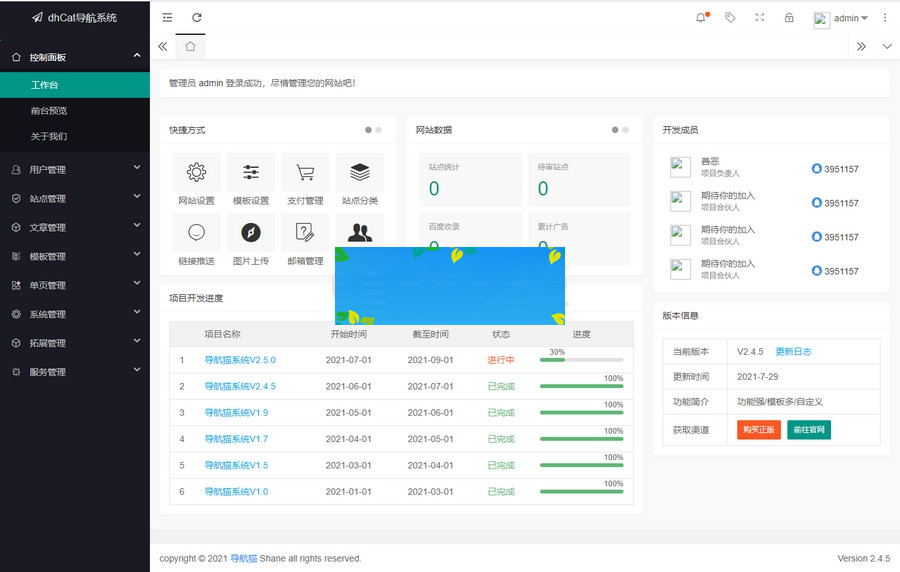Switch to second page of 快捷方式 carousel
The height and width of the screenshot is (572, 900).
378,130
